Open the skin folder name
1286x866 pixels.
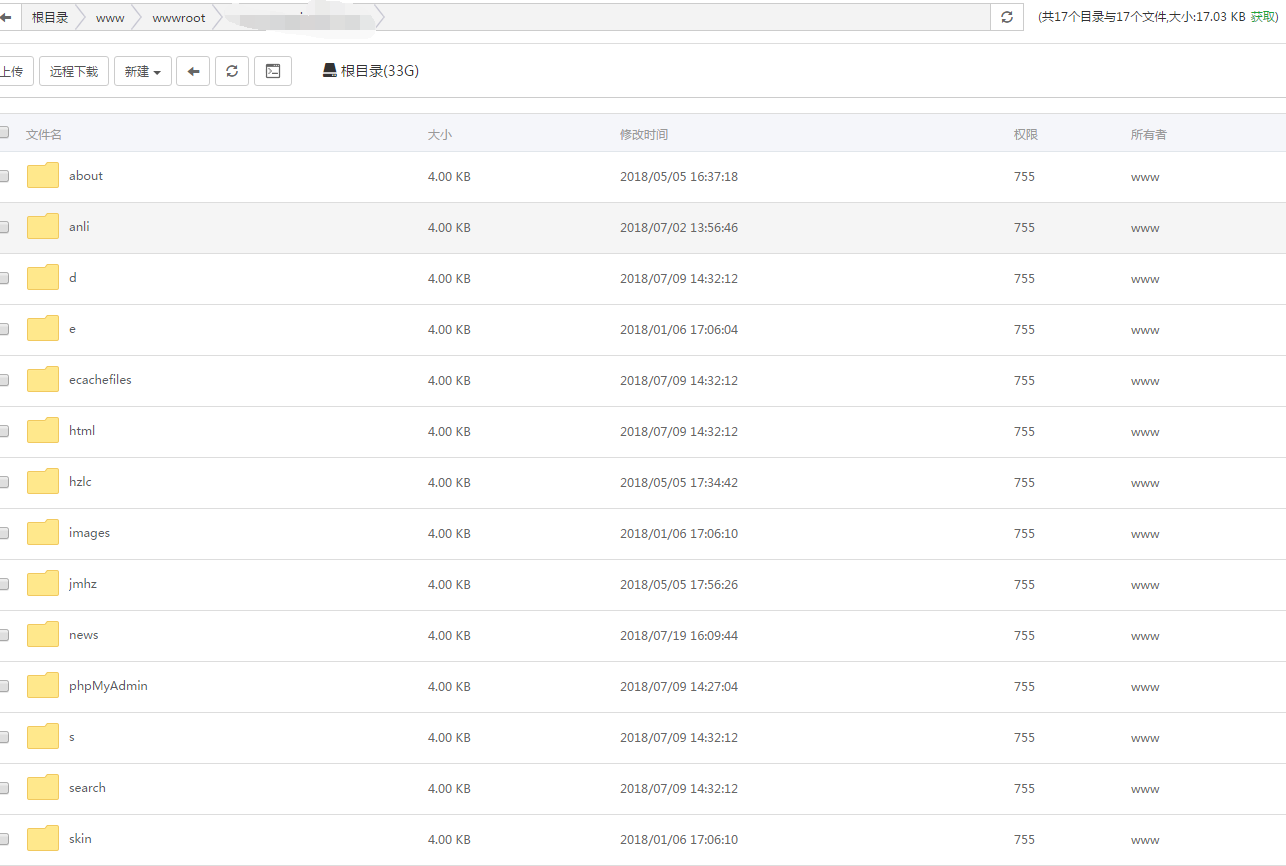pyautogui.click(x=80, y=839)
